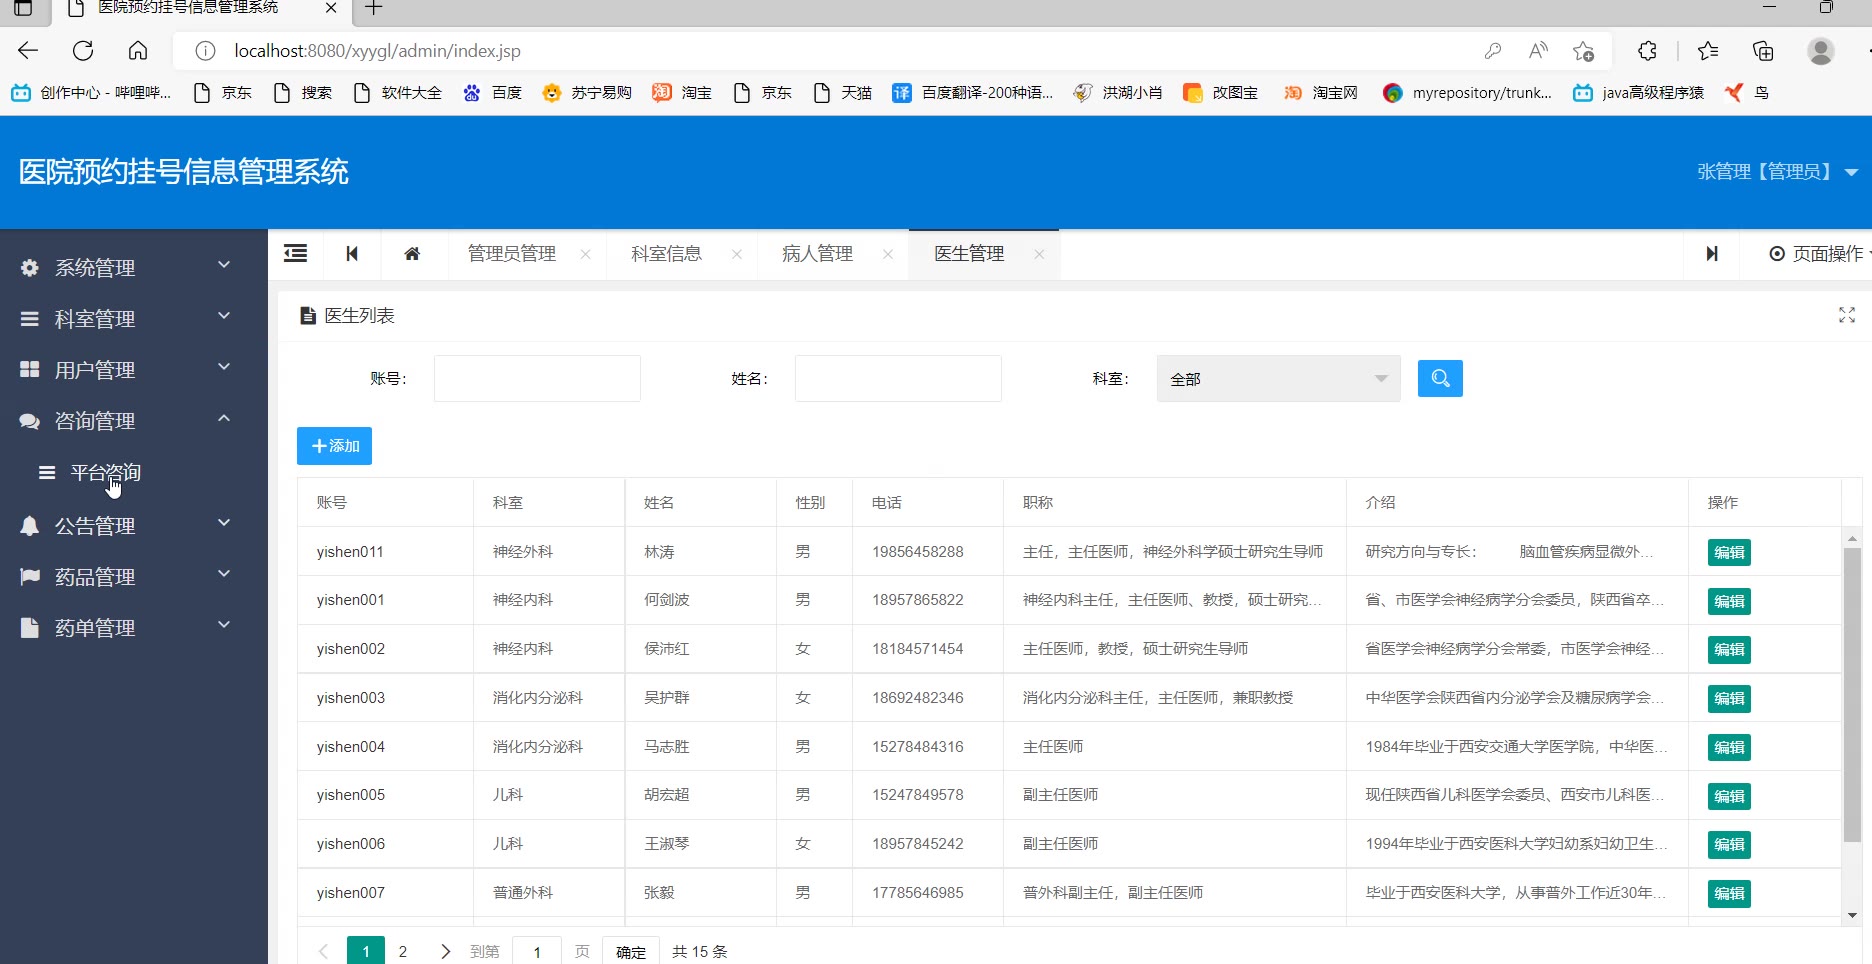Click the read aloud icon in address bar
The width and height of the screenshot is (1872, 964).
point(1538,50)
